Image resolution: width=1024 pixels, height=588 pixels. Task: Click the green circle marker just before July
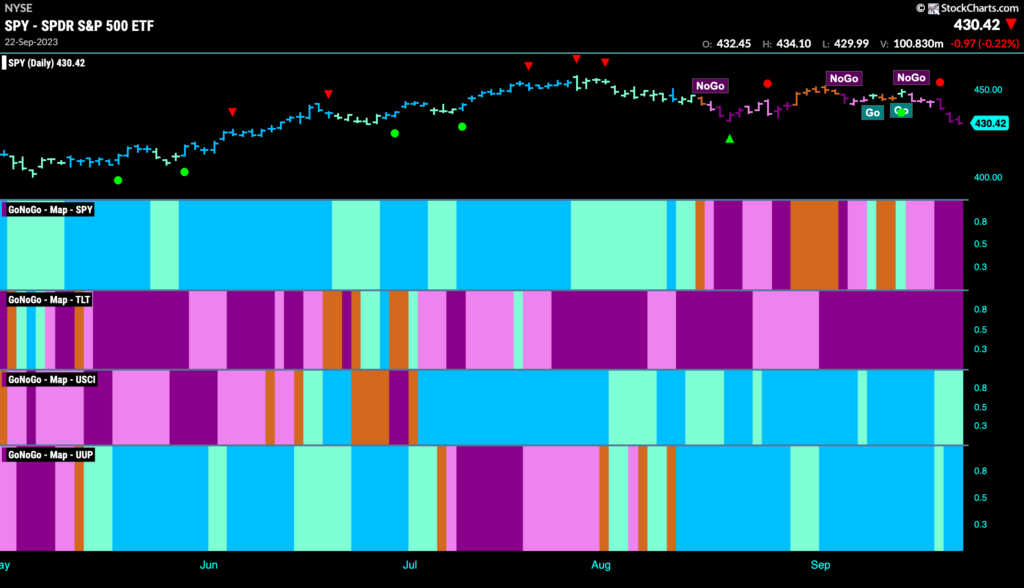394,133
